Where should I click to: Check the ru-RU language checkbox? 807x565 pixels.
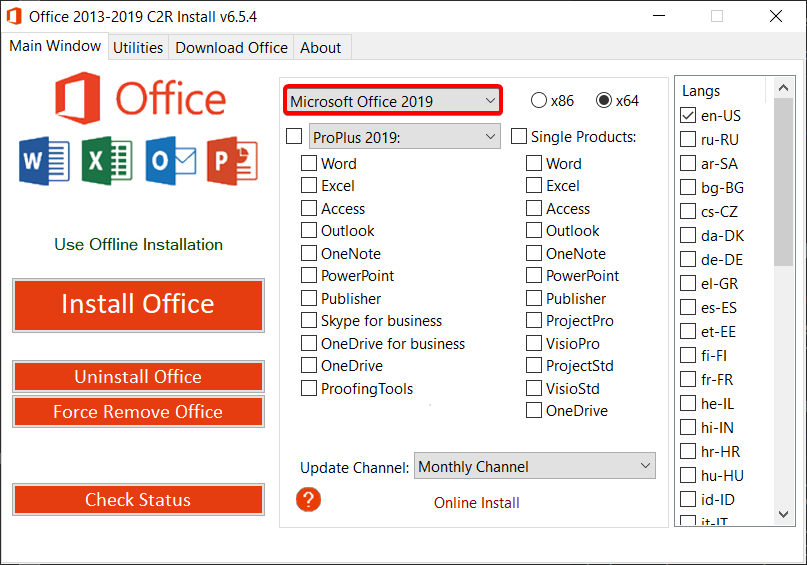point(688,140)
